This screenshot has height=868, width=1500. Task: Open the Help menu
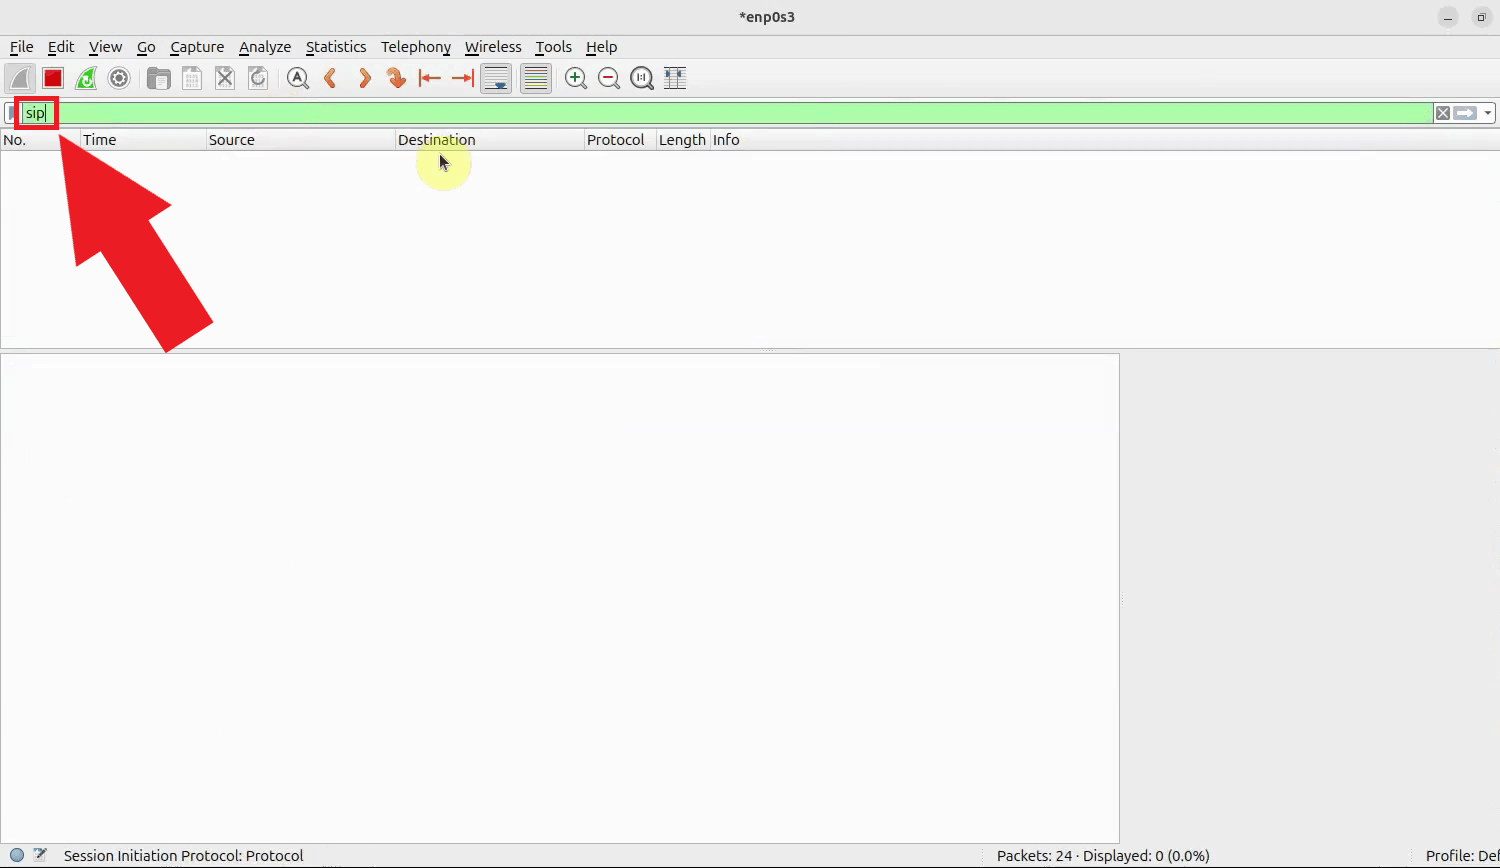click(x=601, y=47)
